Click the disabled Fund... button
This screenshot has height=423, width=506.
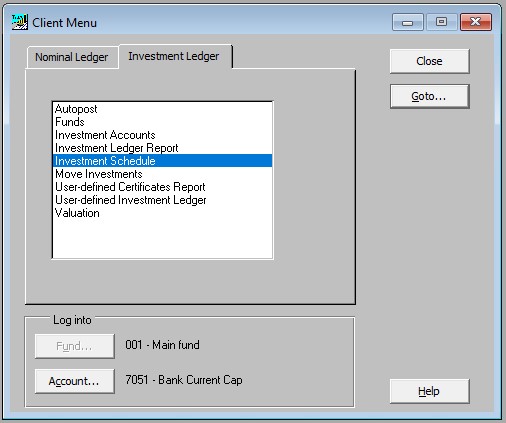pyautogui.click(x=74, y=346)
